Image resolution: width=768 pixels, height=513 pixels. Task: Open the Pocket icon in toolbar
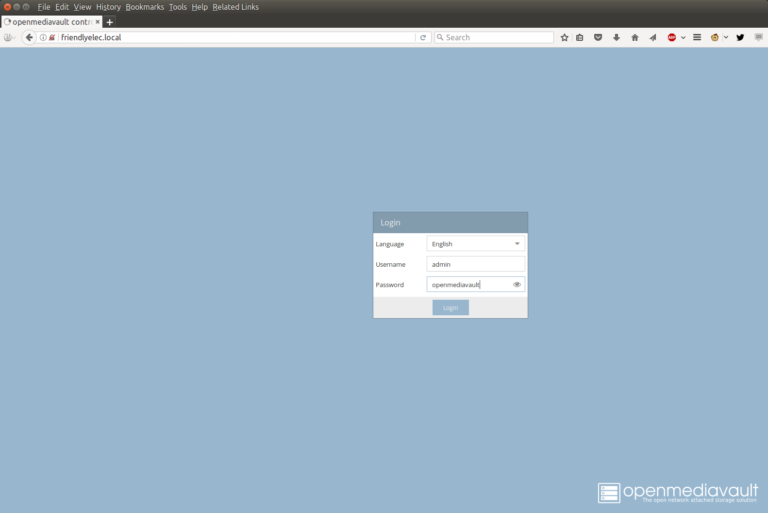click(598, 37)
